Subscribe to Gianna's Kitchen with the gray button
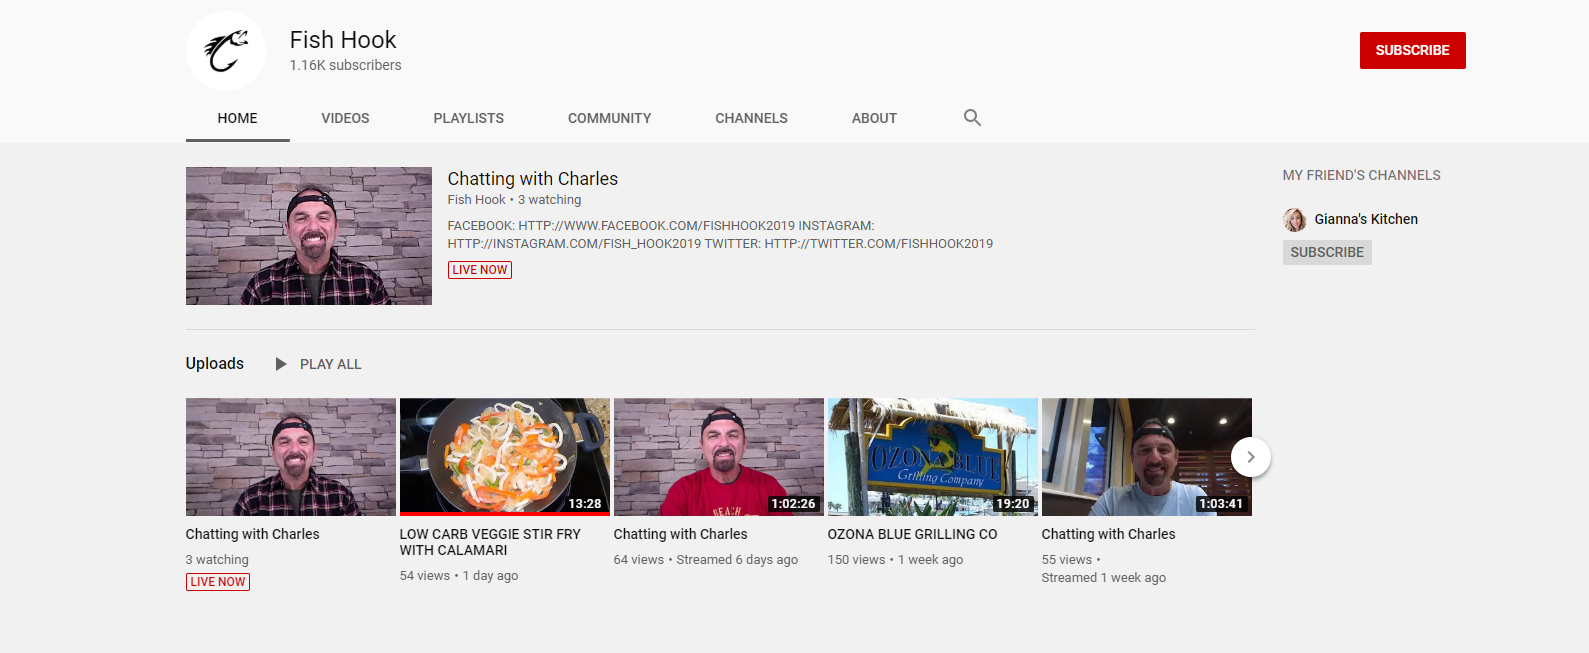This screenshot has height=653, width=1589. click(1327, 252)
